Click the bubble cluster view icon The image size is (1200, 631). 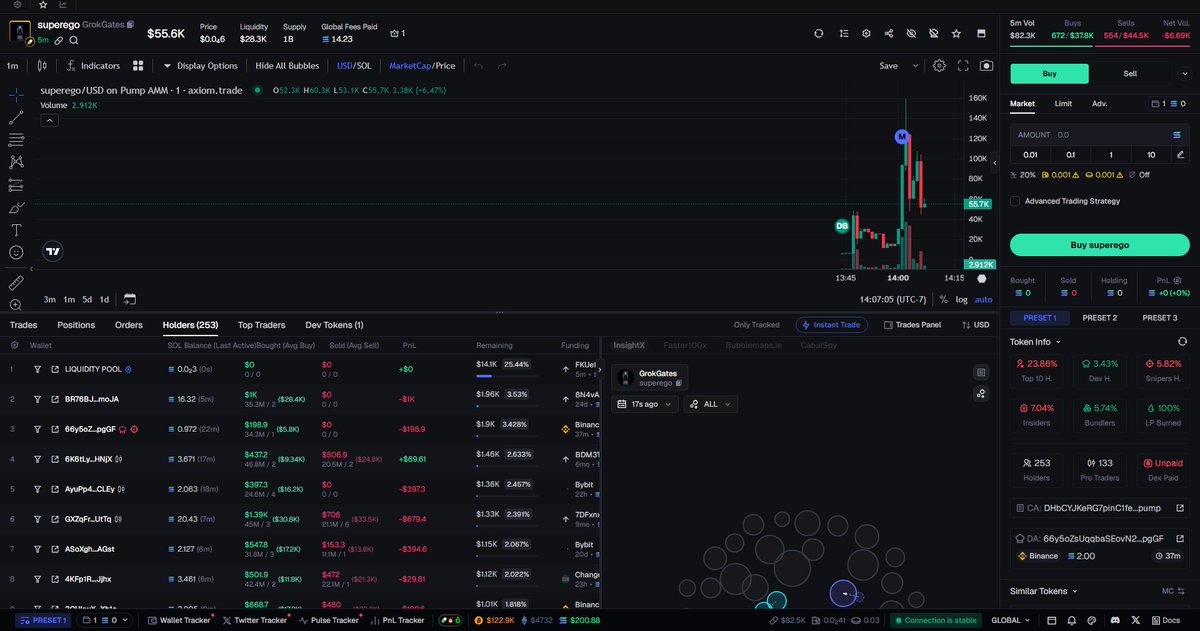click(x=981, y=394)
